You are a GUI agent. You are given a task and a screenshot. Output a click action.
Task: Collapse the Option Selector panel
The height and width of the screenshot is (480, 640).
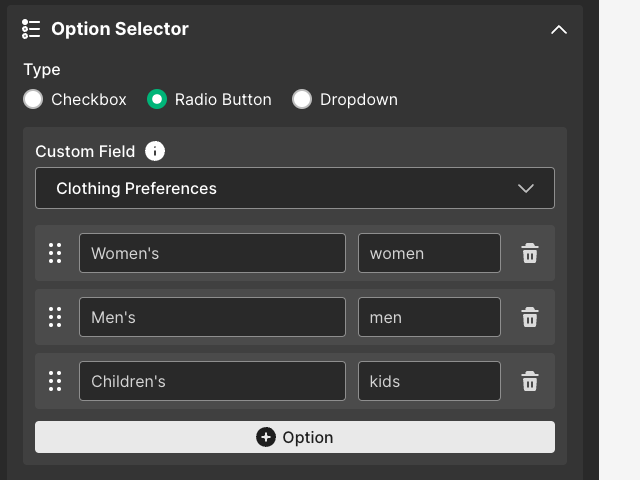tap(559, 29)
